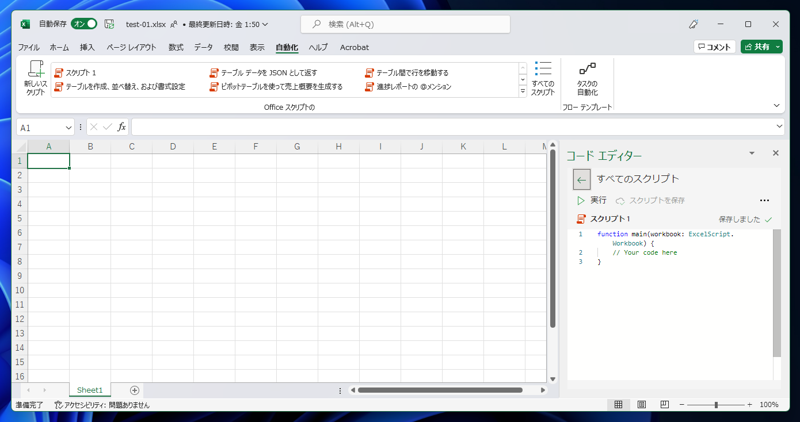Viewport: 800px width, 422px height.
Task: Click the タスクの自動化 flow icon
Action: (x=587, y=79)
